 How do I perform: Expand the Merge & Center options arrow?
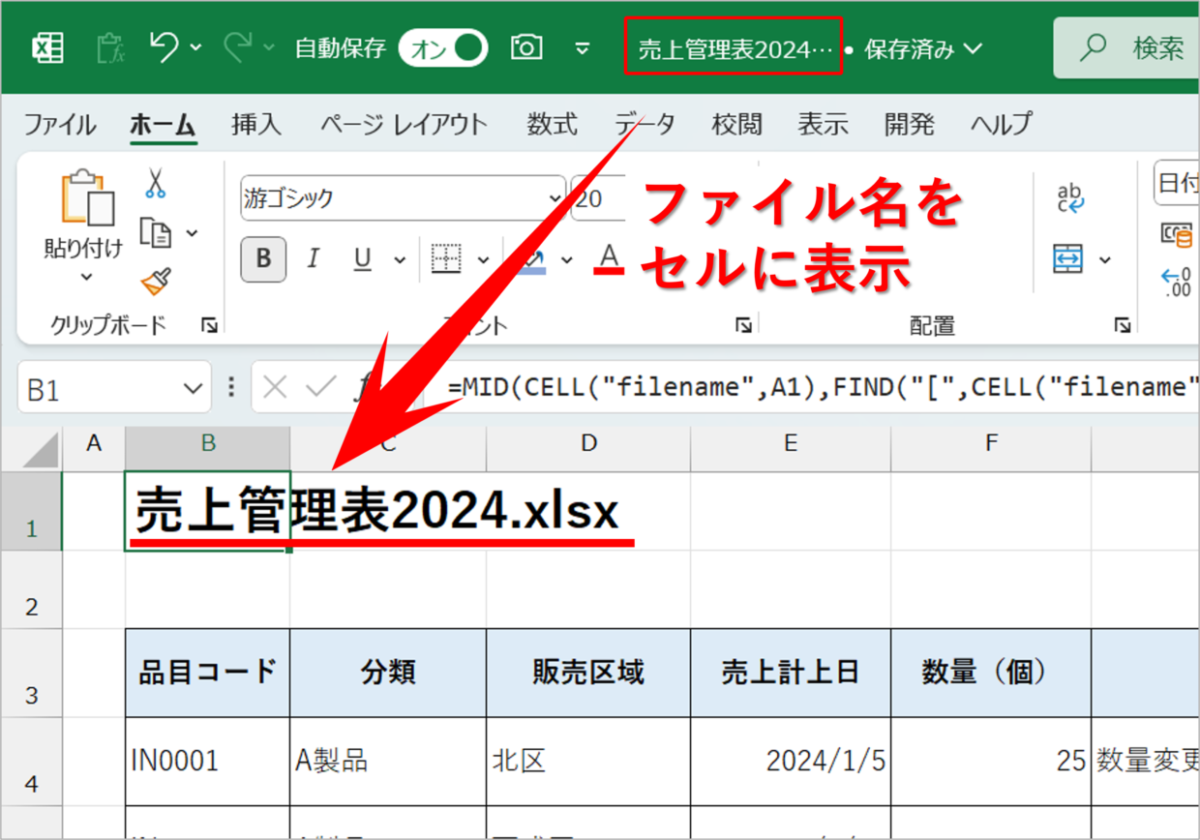click(x=1105, y=258)
